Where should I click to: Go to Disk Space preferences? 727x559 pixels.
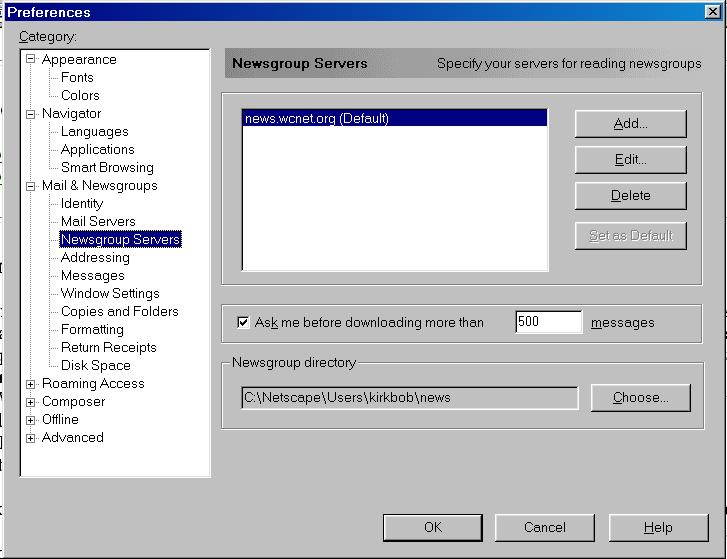click(x=96, y=366)
